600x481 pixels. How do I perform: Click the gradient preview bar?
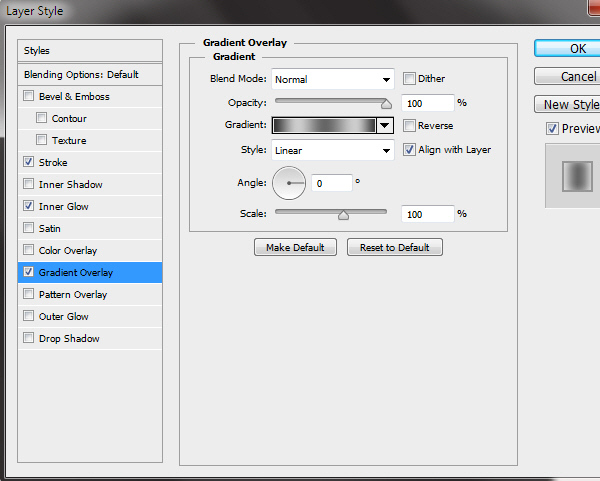(x=323, y=126)
